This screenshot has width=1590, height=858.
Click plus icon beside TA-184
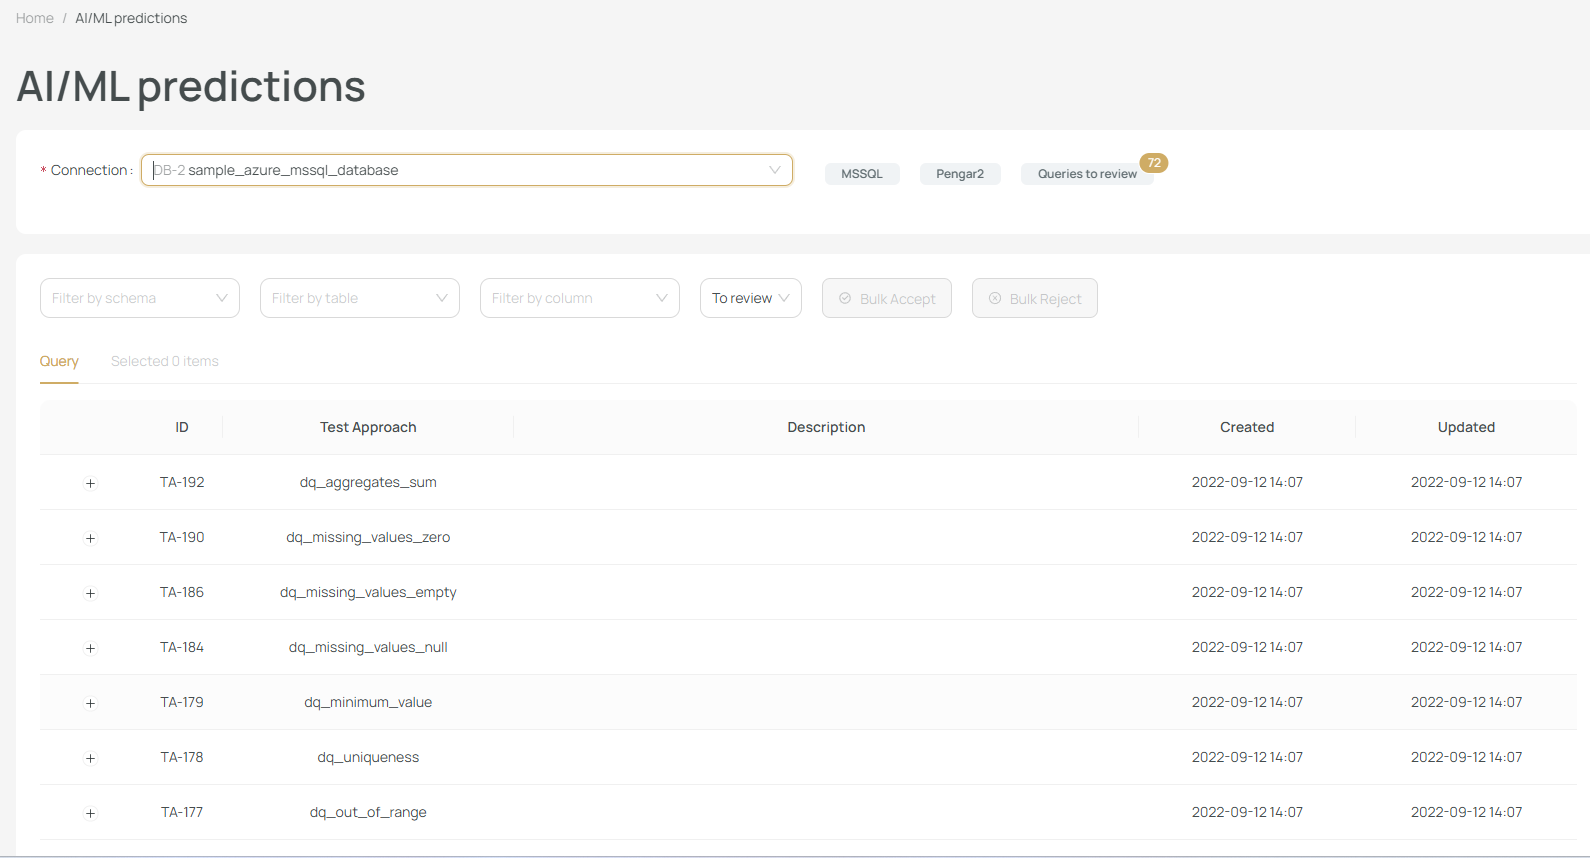(90, 648)
